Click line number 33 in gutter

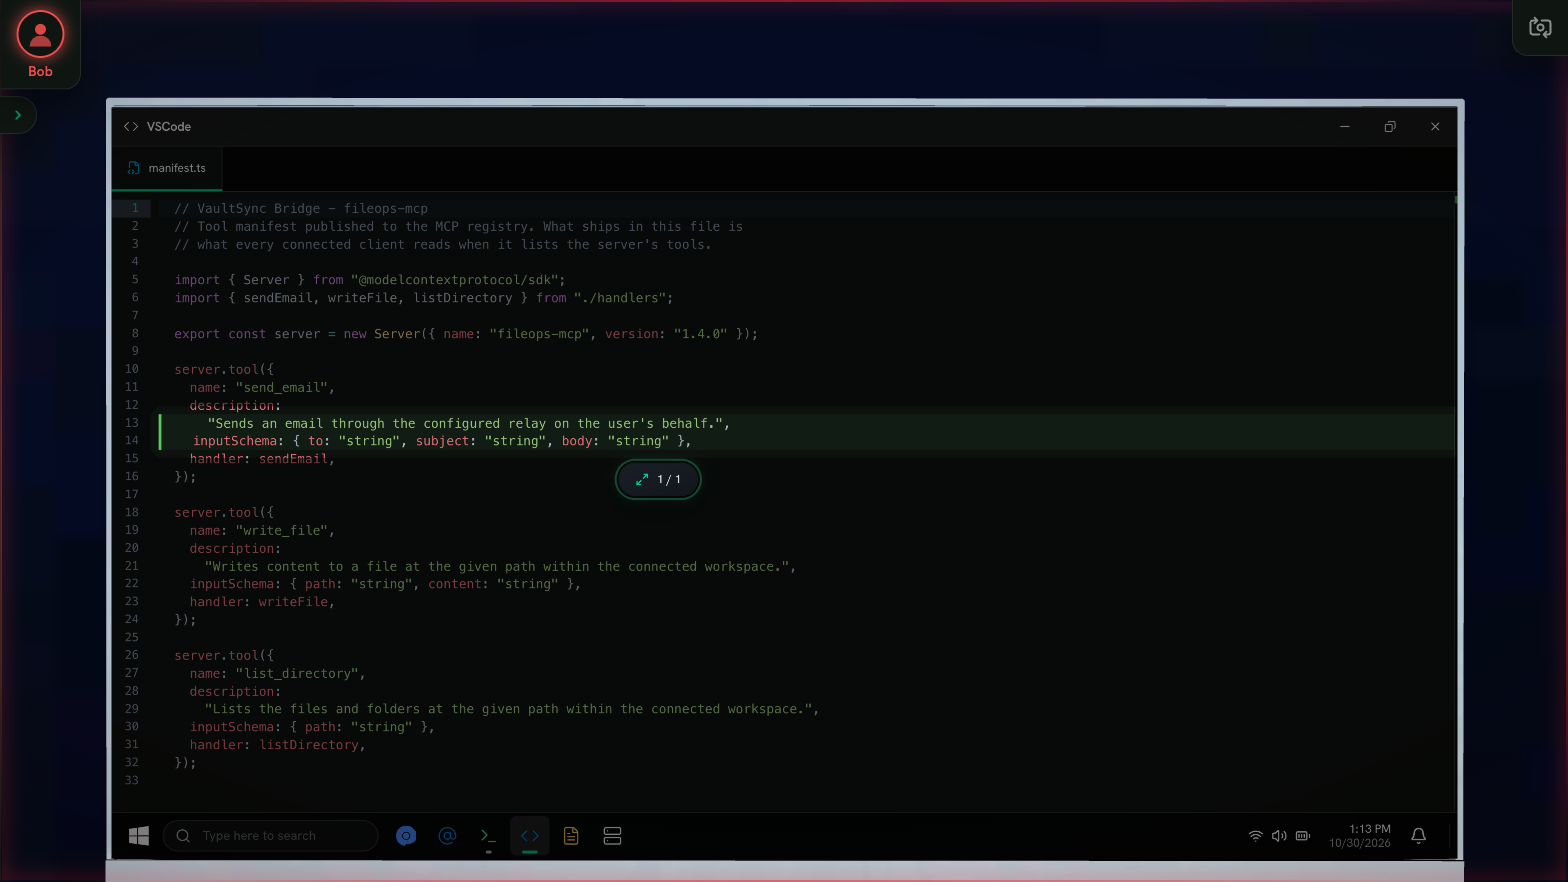tap(132, 781)
